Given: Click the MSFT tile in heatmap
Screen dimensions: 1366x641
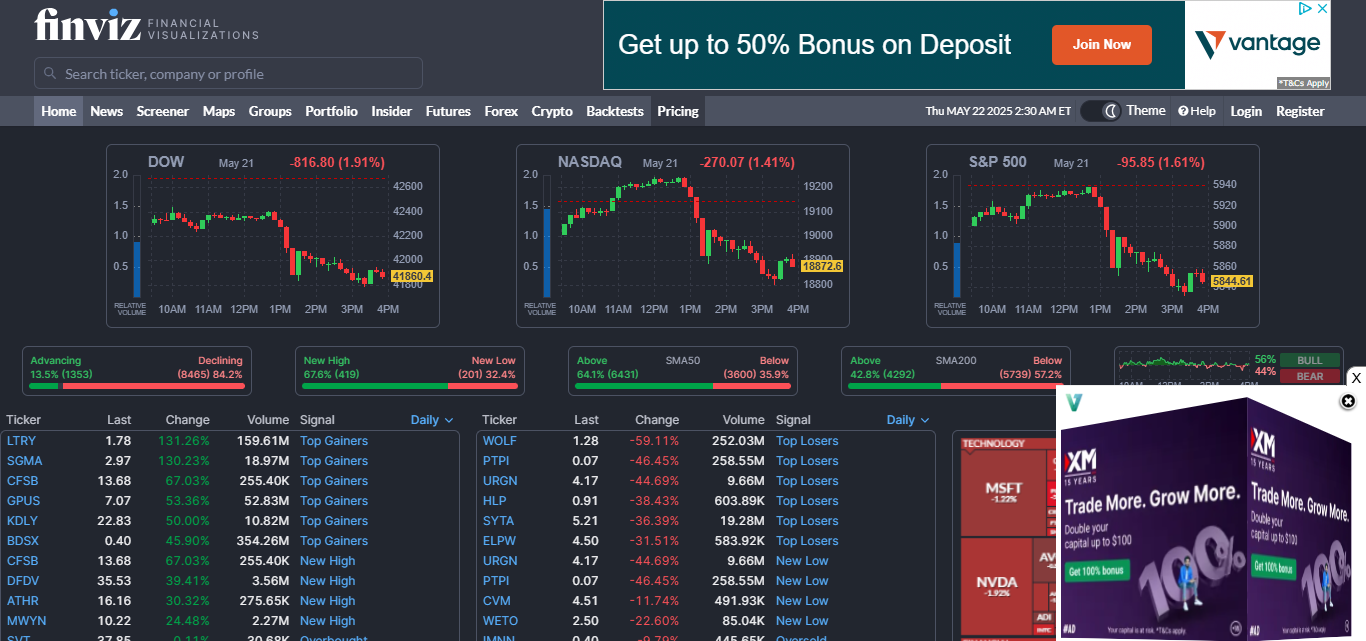Looking at the screenshot, I should [x=1003, y=492].
